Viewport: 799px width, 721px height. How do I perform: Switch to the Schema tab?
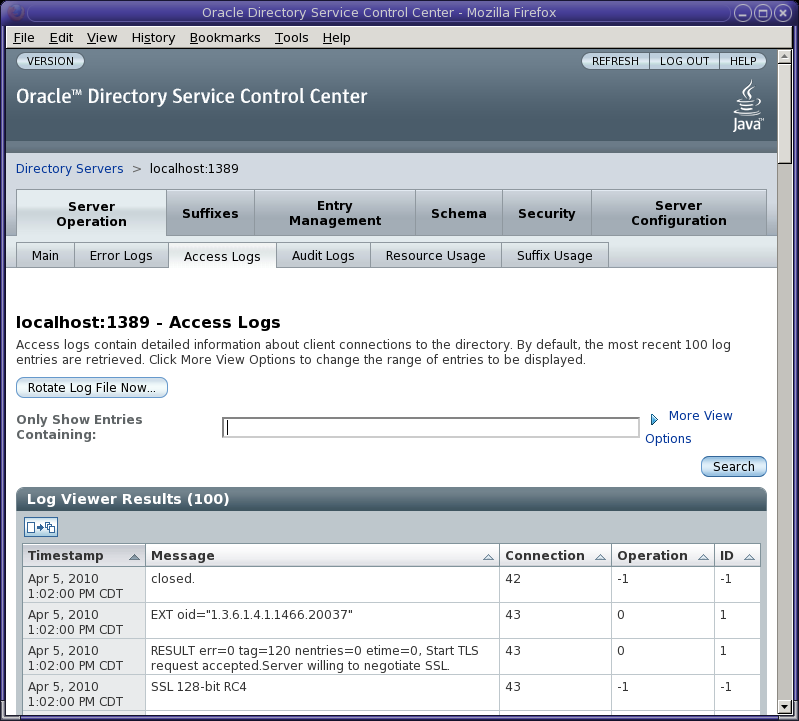click(459, 213)
